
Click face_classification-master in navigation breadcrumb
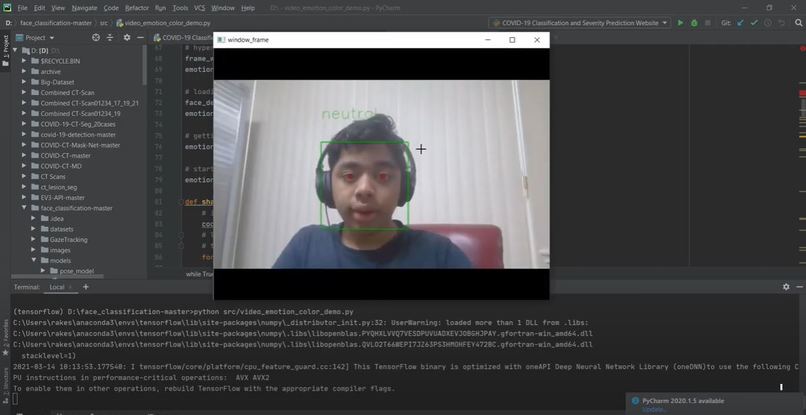pos(56,23)
